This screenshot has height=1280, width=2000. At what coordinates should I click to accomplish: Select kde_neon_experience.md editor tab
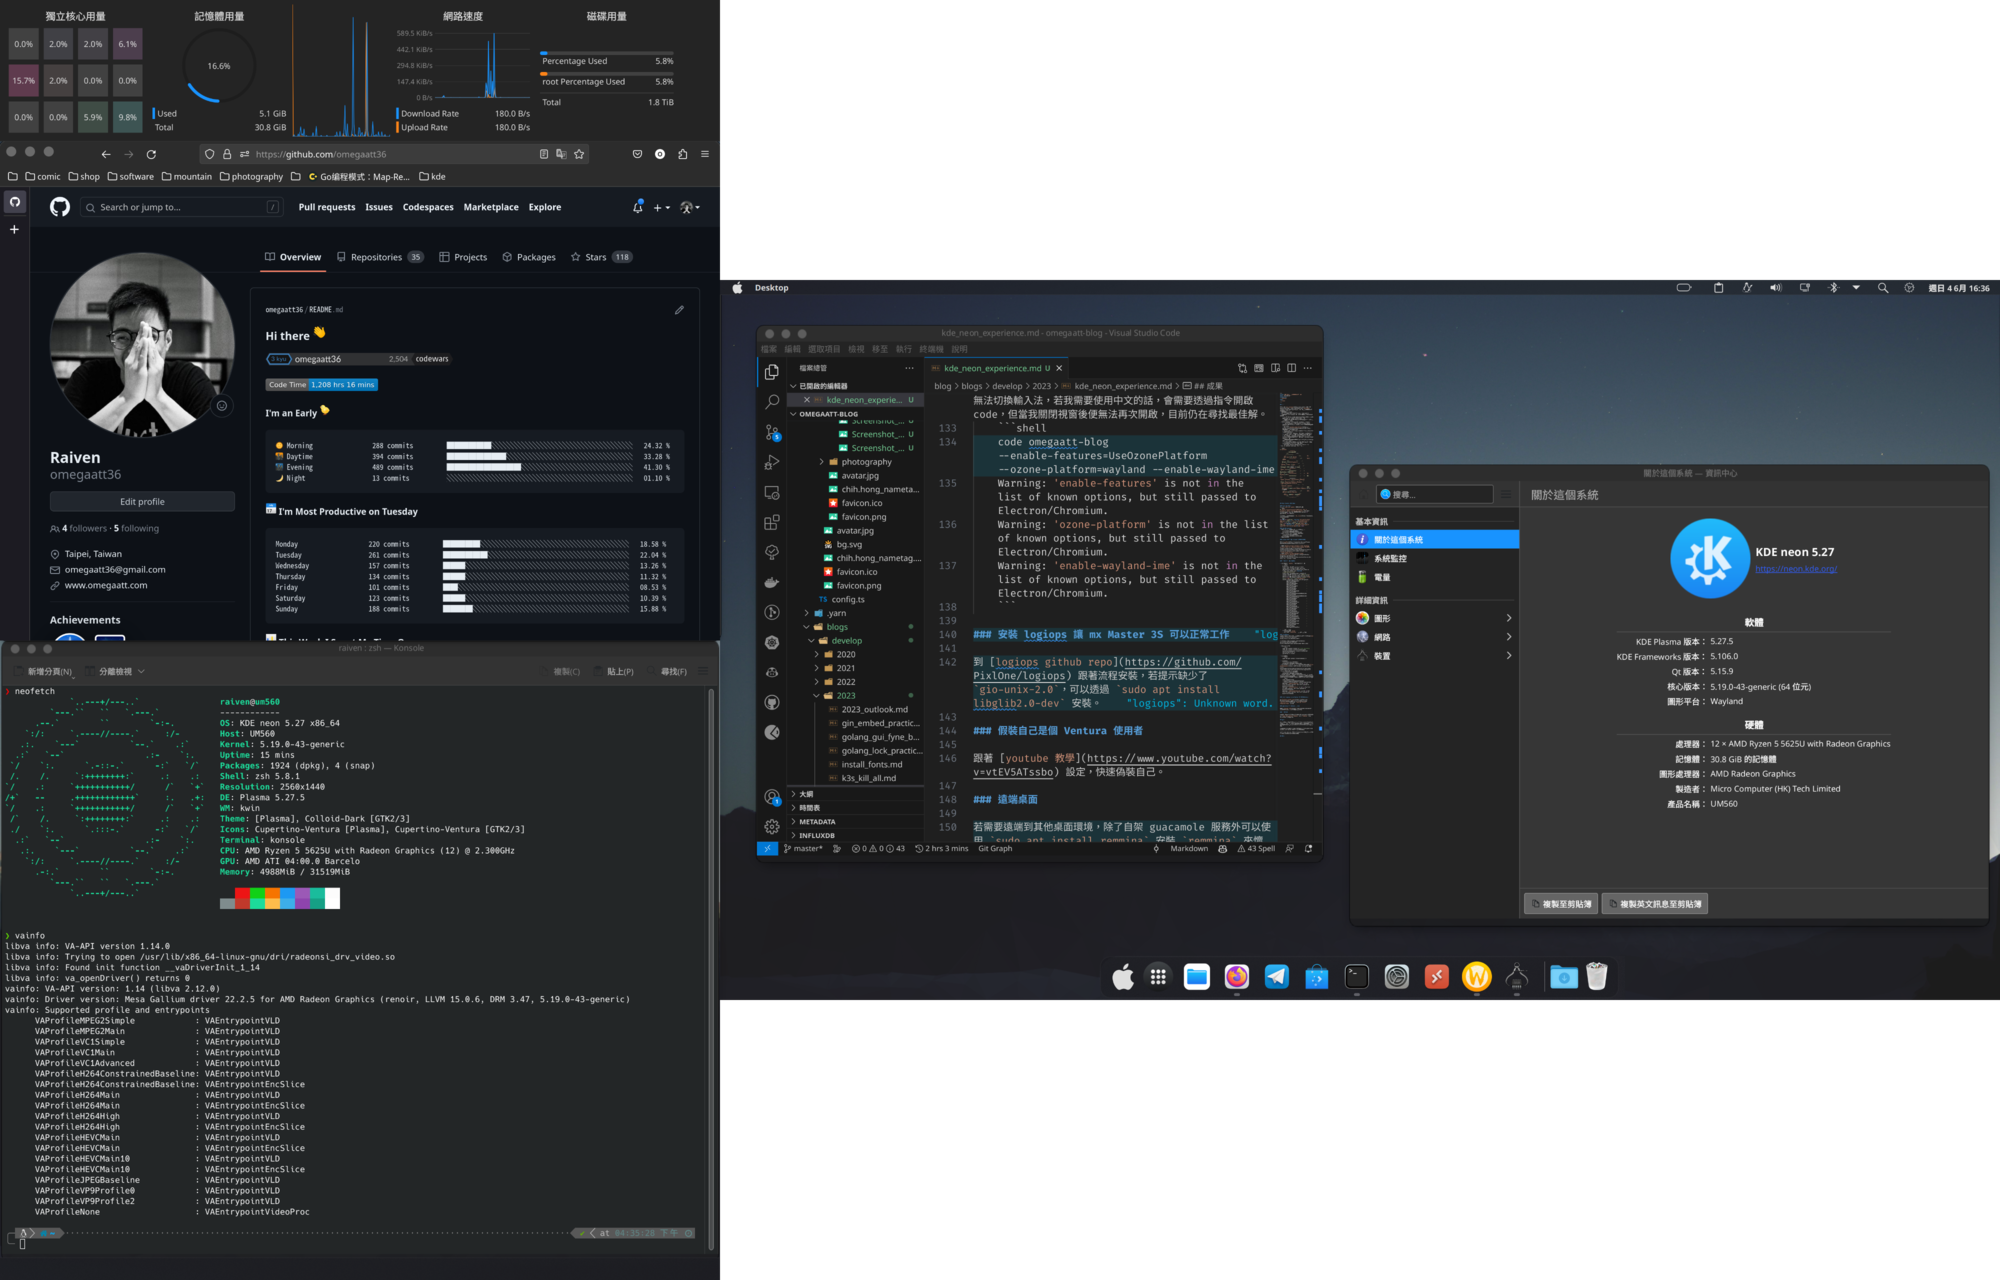tap(996, 368)
